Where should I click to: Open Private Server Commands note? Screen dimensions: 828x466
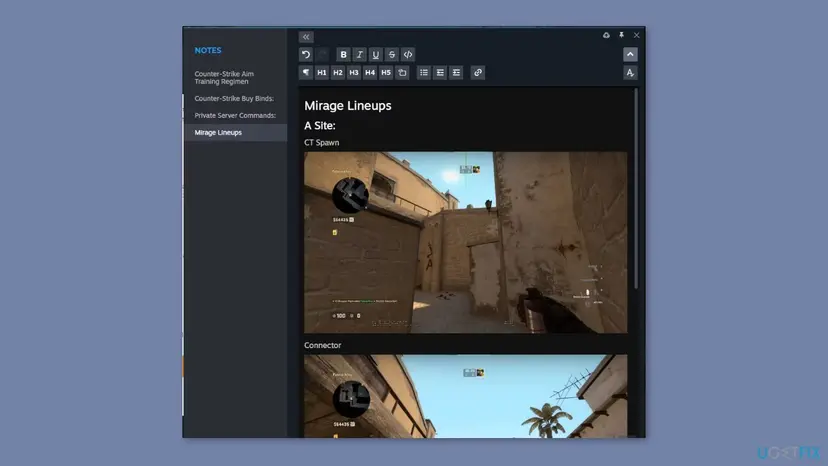236,115
